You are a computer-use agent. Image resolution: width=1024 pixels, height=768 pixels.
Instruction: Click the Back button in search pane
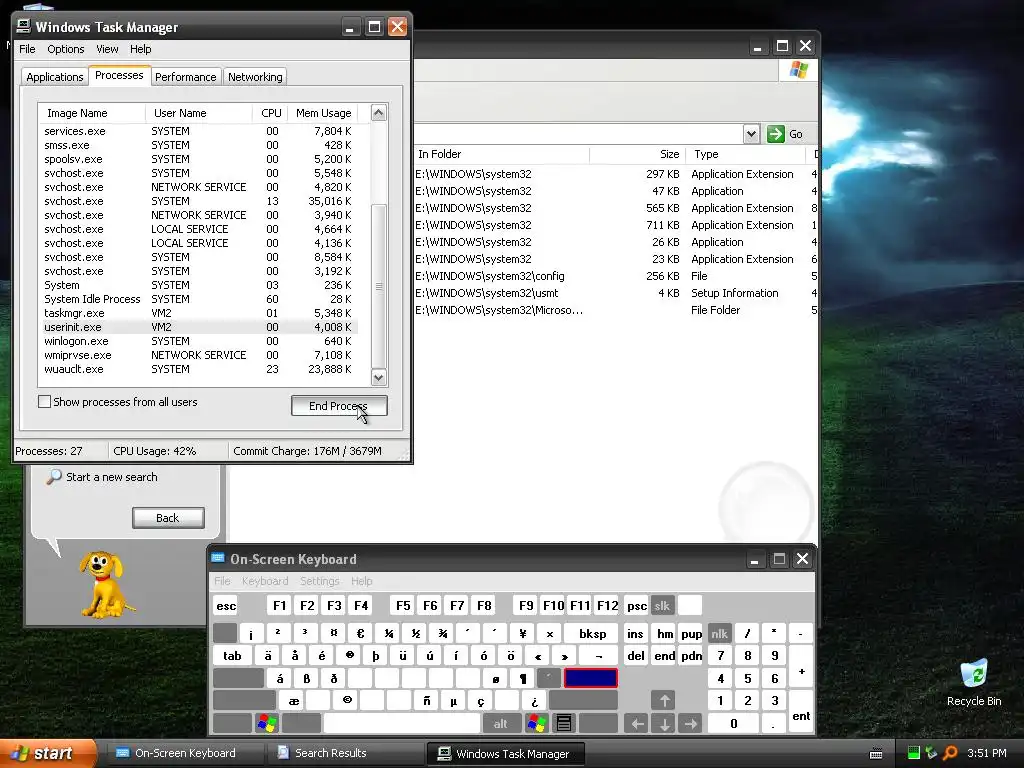click(168, 518)
